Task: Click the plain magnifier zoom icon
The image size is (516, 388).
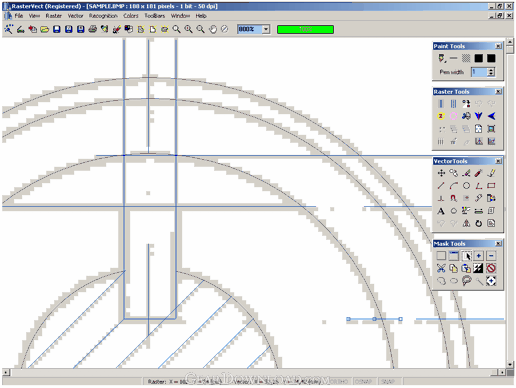Action: [x=176, y=29]
